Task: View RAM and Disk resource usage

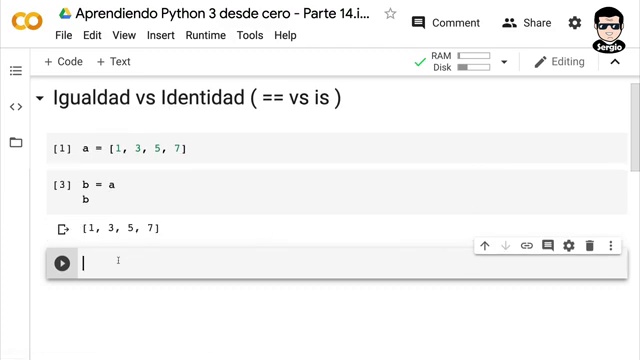Action: [461, 62]
